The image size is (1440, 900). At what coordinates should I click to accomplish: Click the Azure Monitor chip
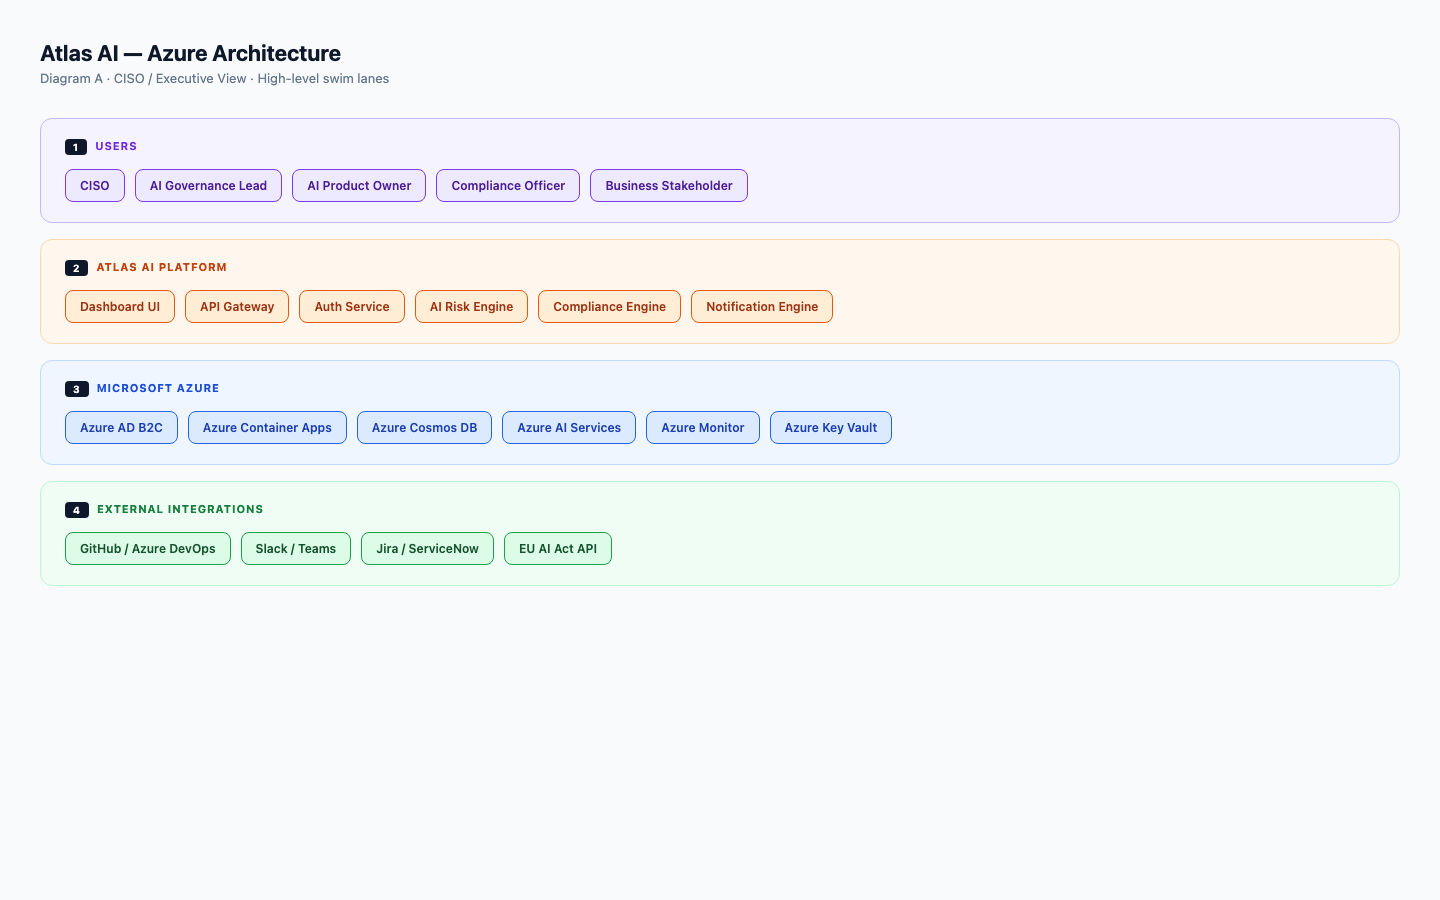point(703,428)
